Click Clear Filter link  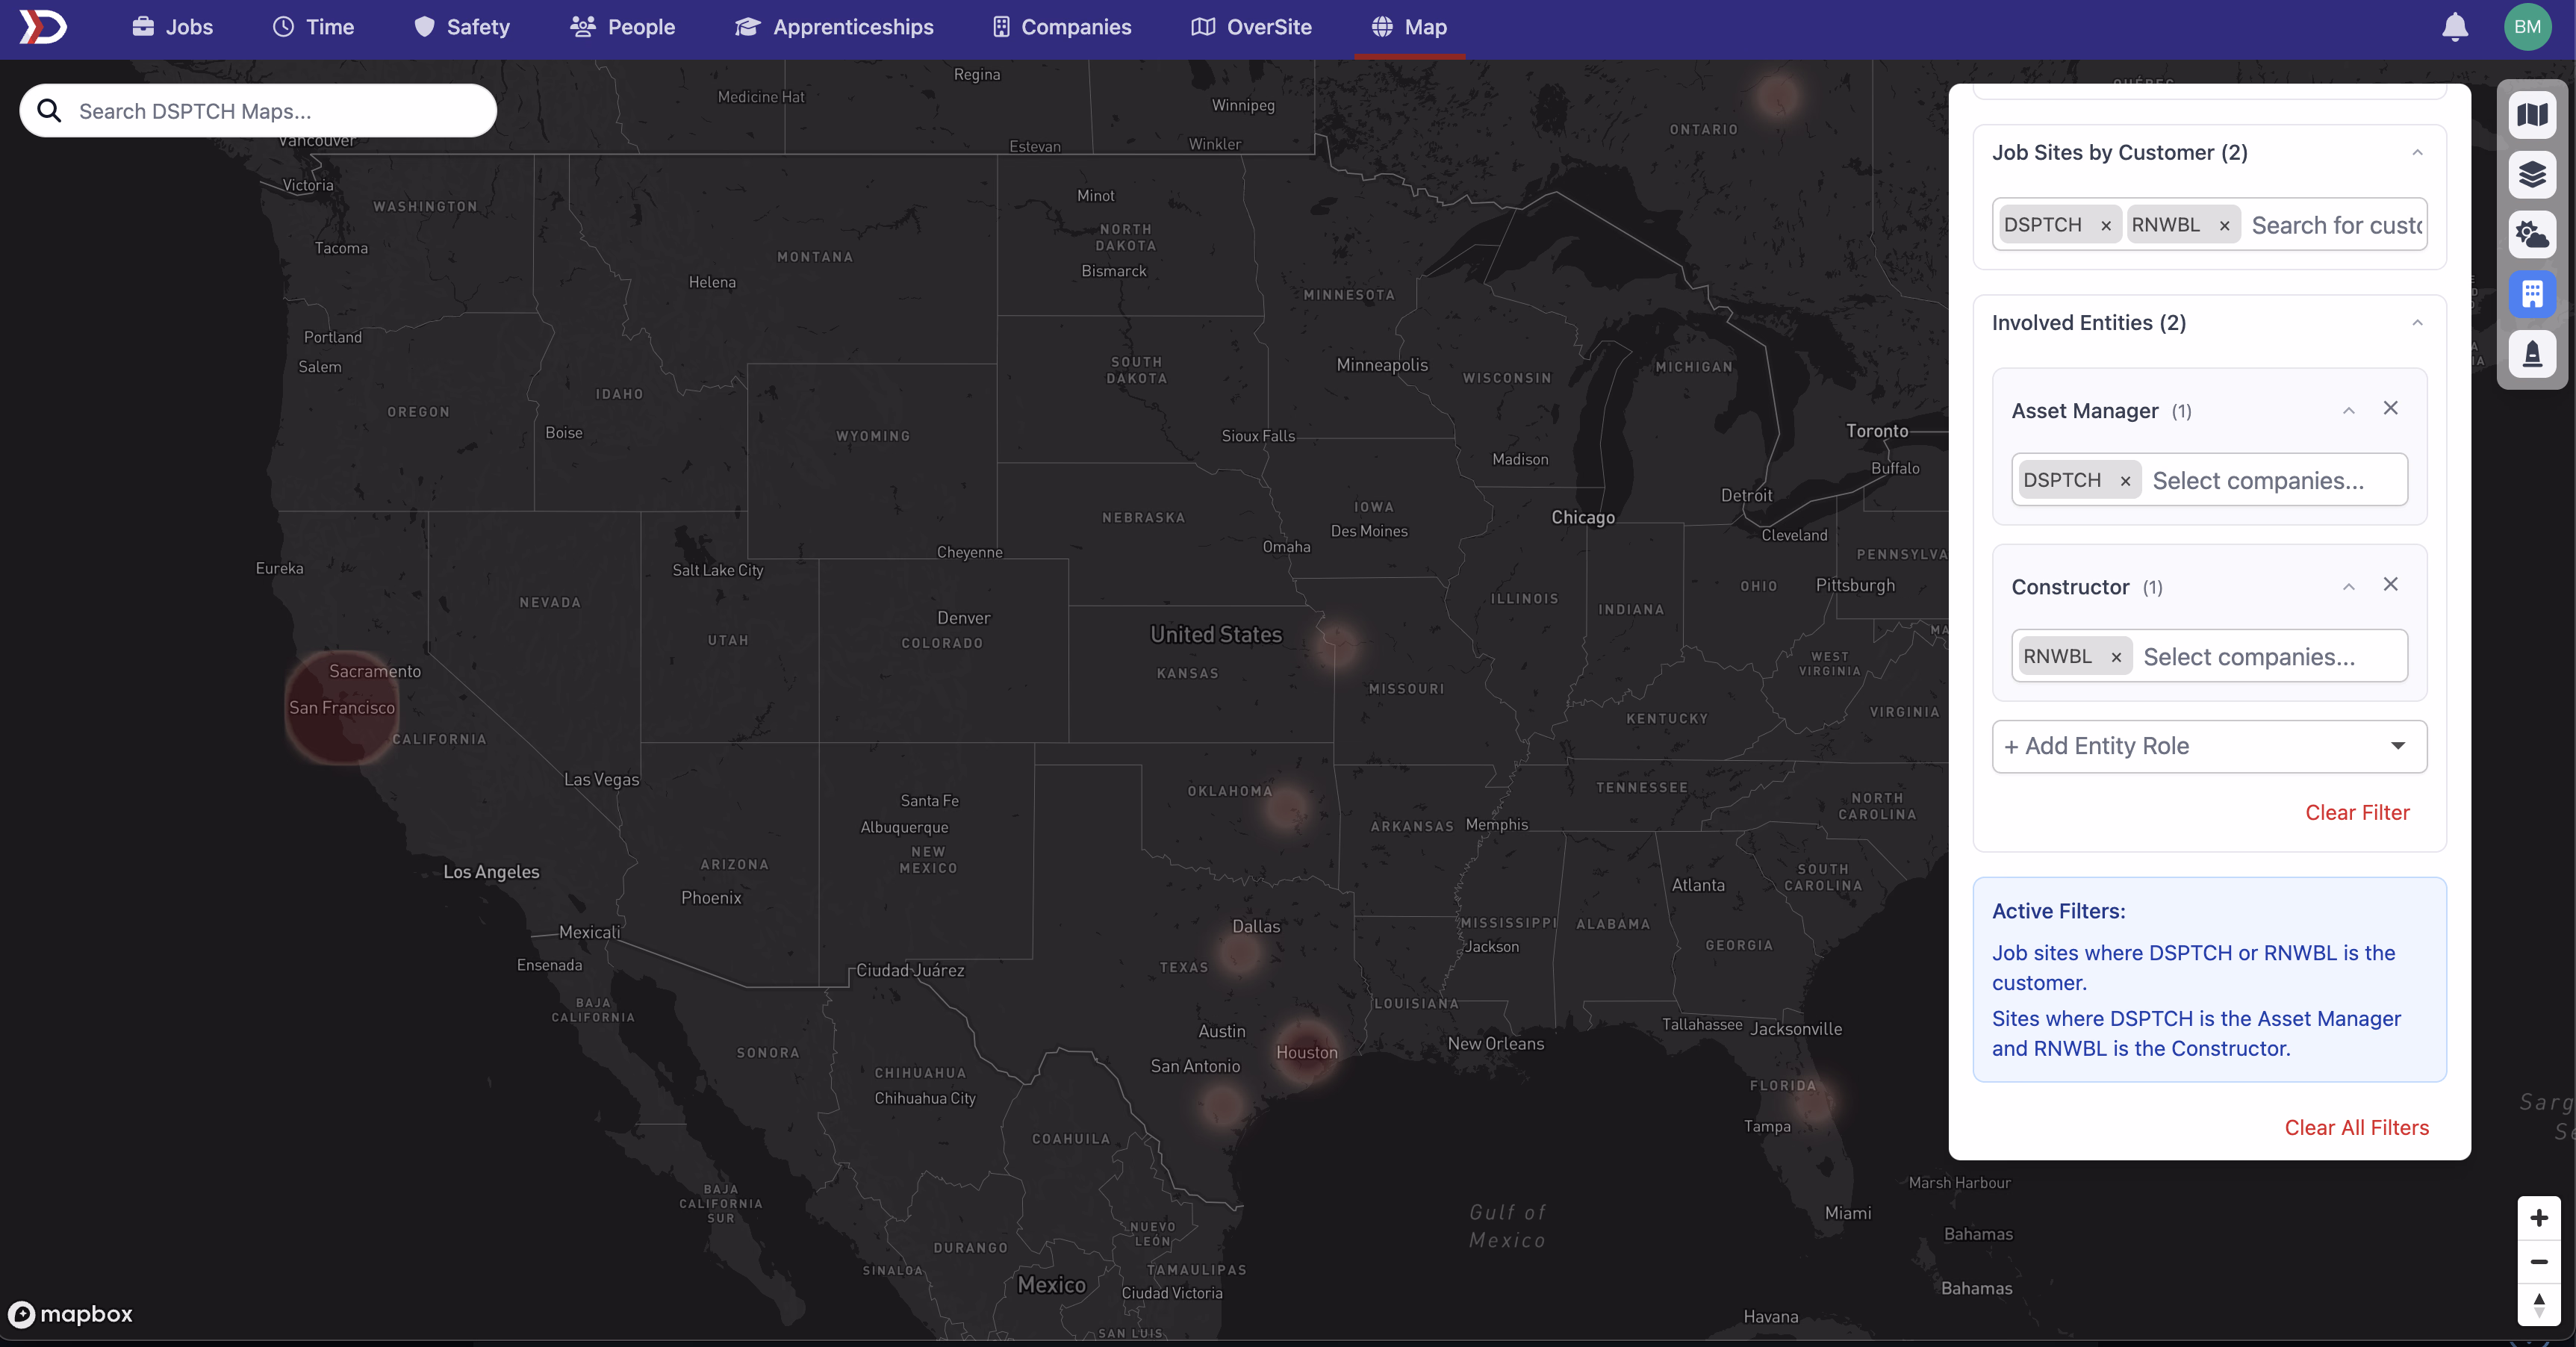tap(2357, 812)
